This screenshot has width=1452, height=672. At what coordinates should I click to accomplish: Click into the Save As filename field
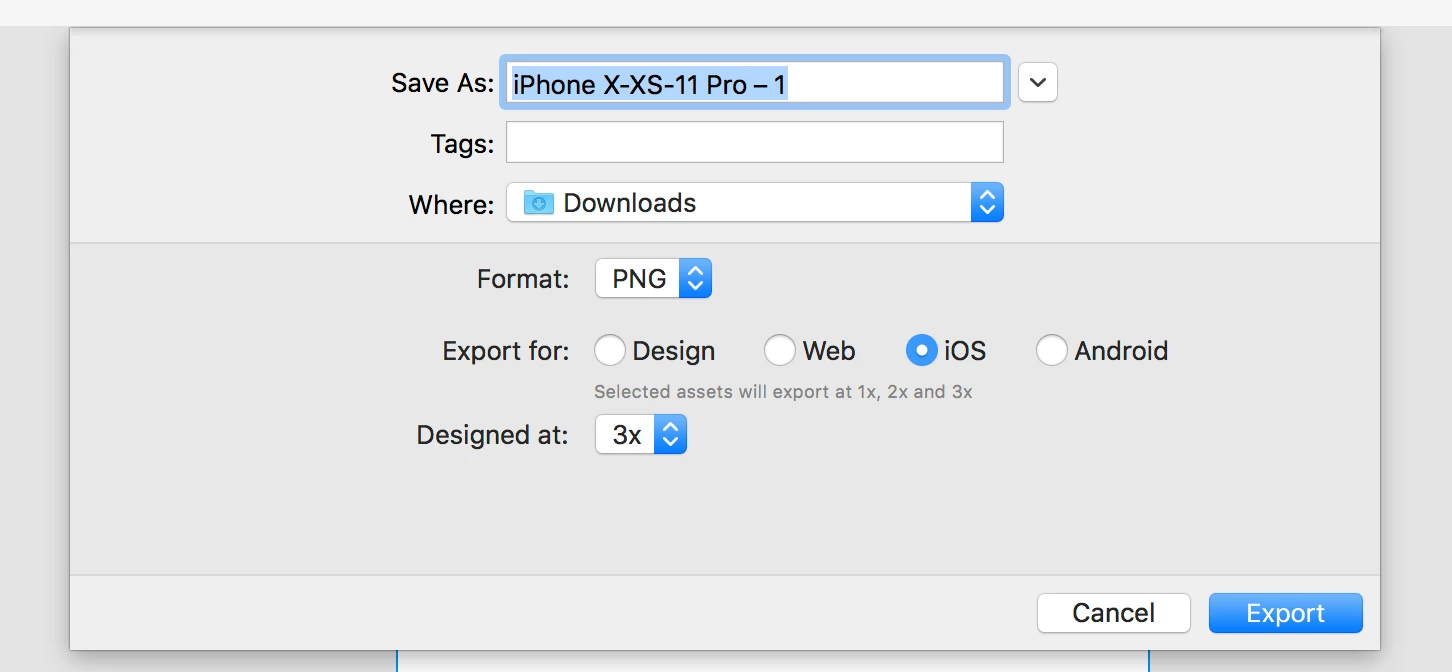755,84
